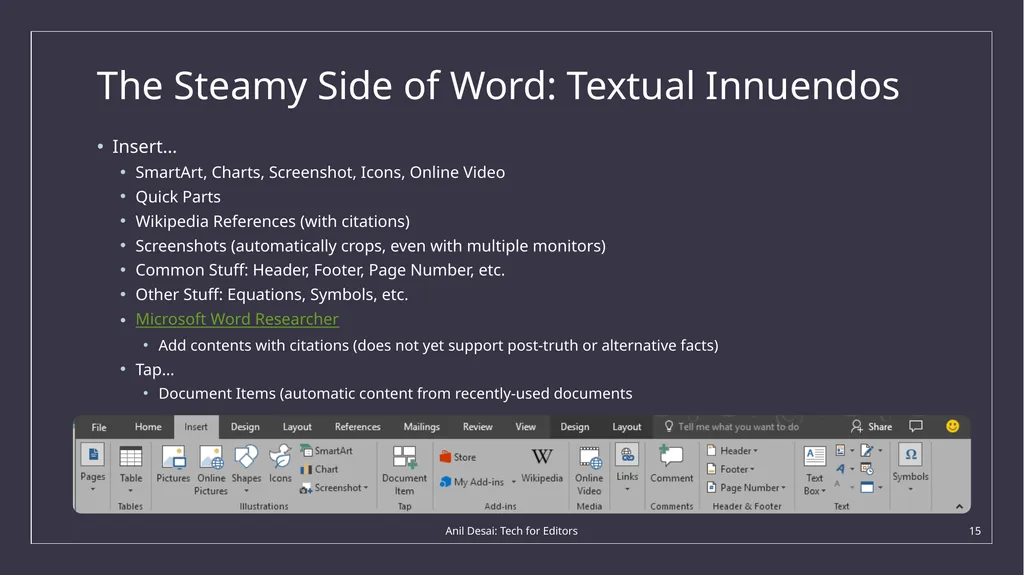
Task: Select the Shapes icon
Action: click(x=246, y=456)
